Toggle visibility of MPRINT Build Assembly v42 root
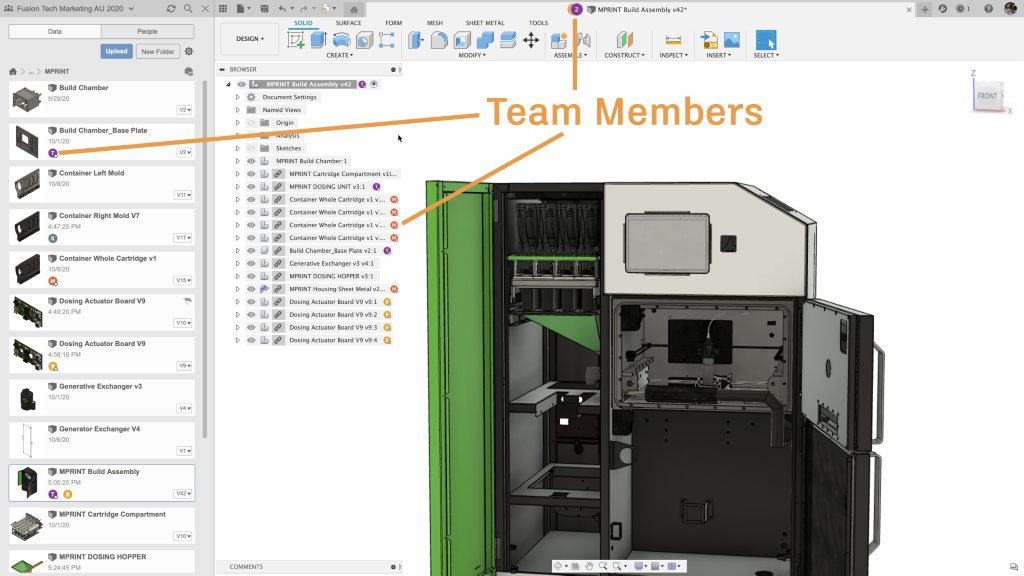 click(x=242, y=84)
